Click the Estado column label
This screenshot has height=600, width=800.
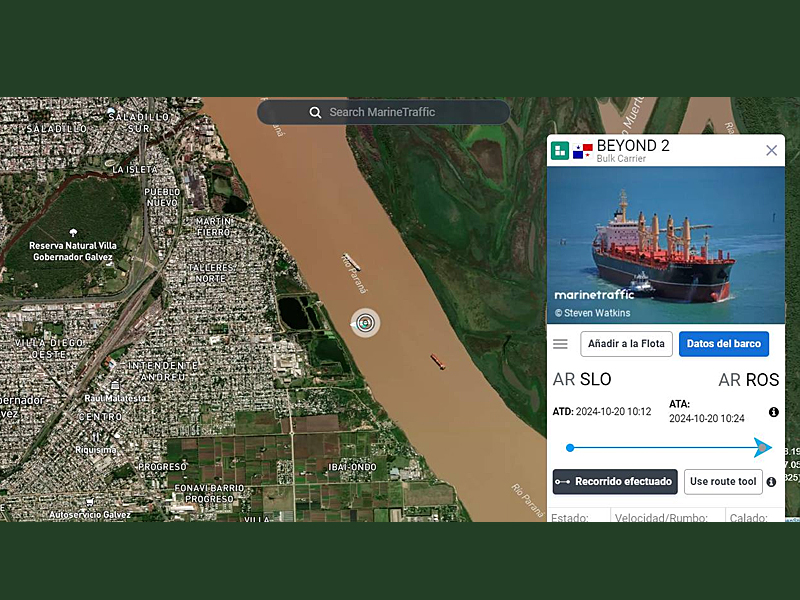[569, 517]
